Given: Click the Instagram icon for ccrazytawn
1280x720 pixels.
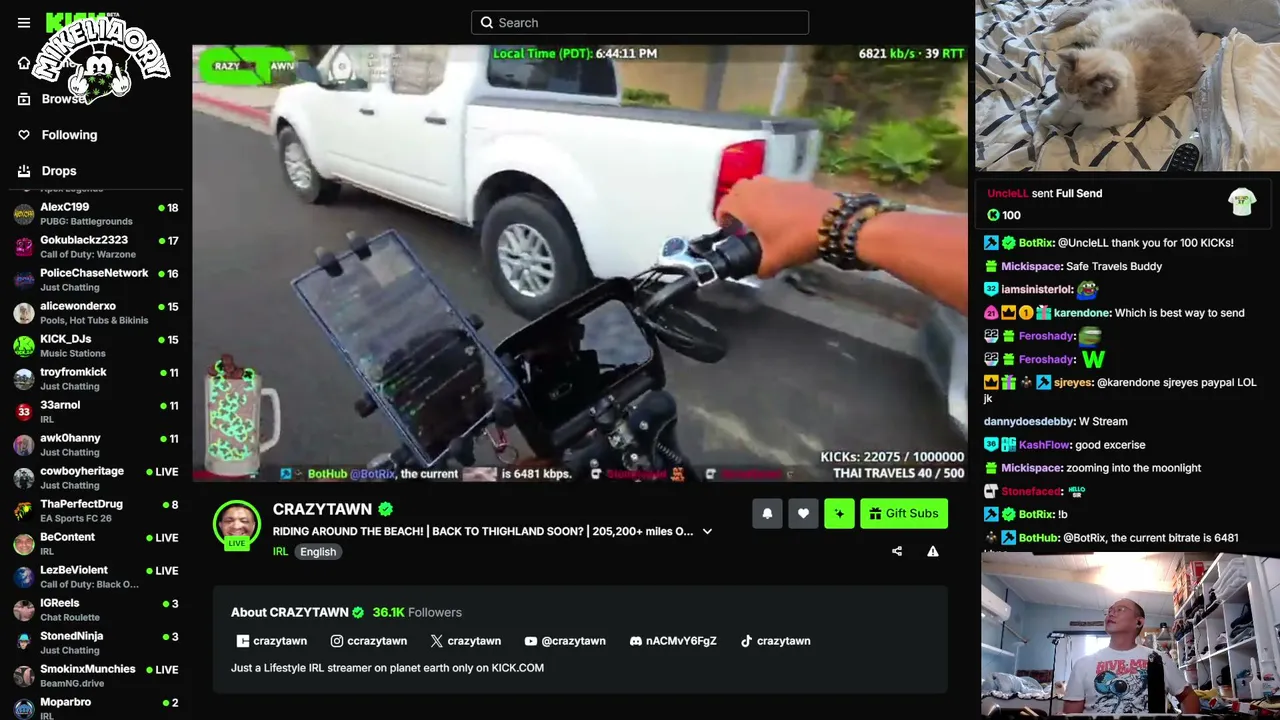Looking at the screenshot, I should (x=337, y=641).
